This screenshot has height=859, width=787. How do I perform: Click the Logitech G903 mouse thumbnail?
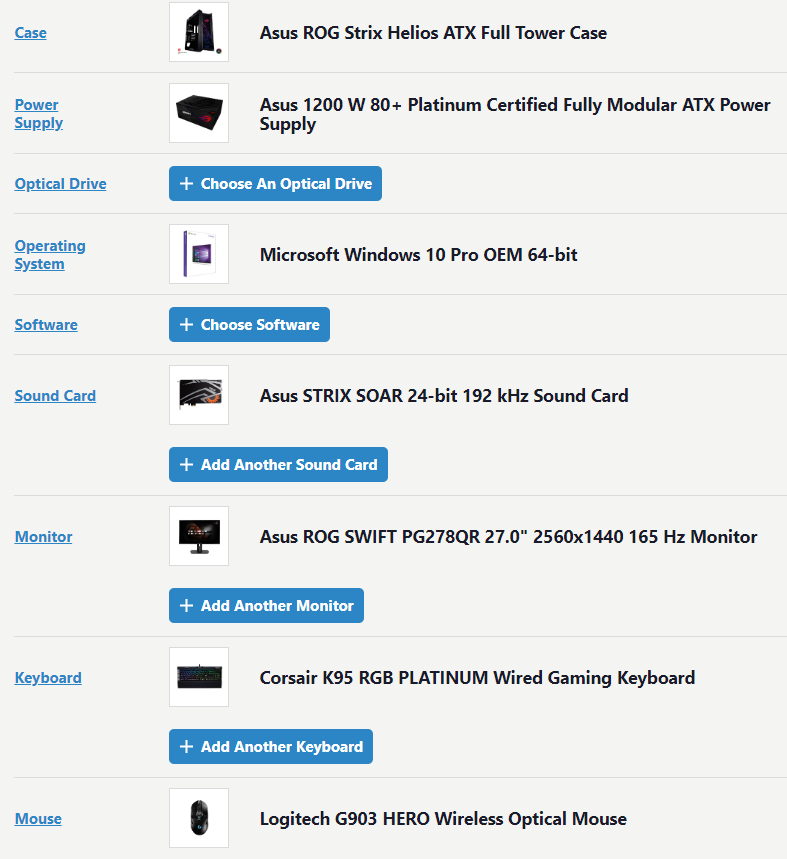(x=199, y=818)
